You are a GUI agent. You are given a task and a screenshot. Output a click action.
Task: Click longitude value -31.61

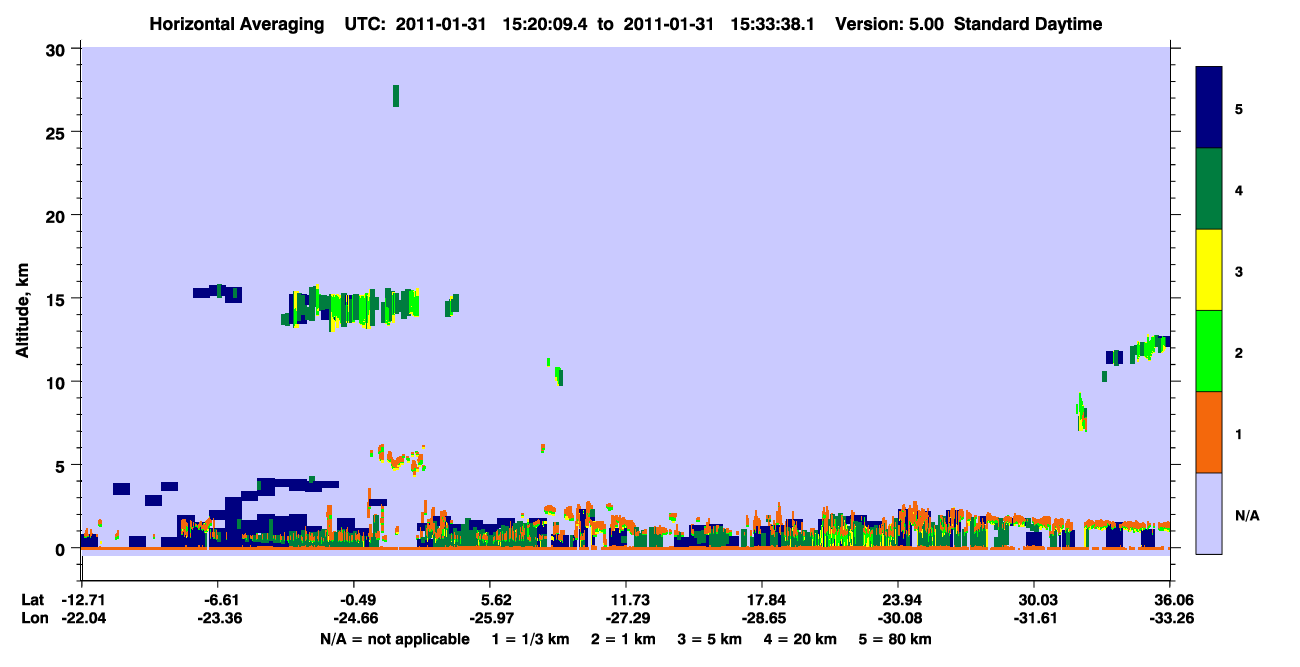pyautogui.click(x=1034, y=619)
